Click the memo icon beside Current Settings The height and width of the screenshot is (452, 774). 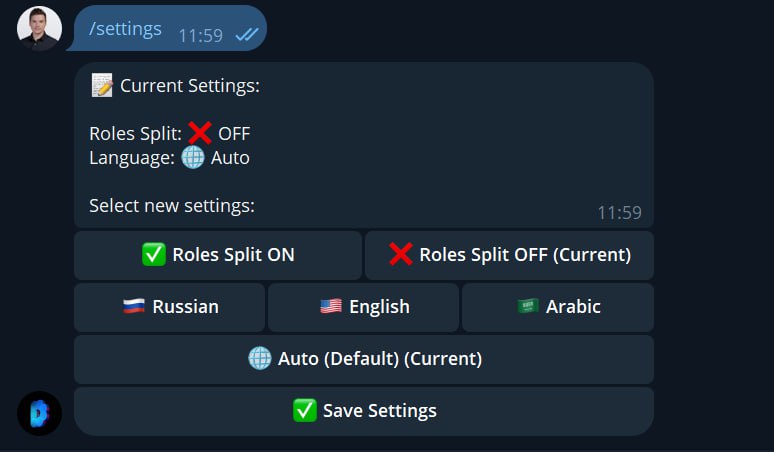click(x=102, y=85)
